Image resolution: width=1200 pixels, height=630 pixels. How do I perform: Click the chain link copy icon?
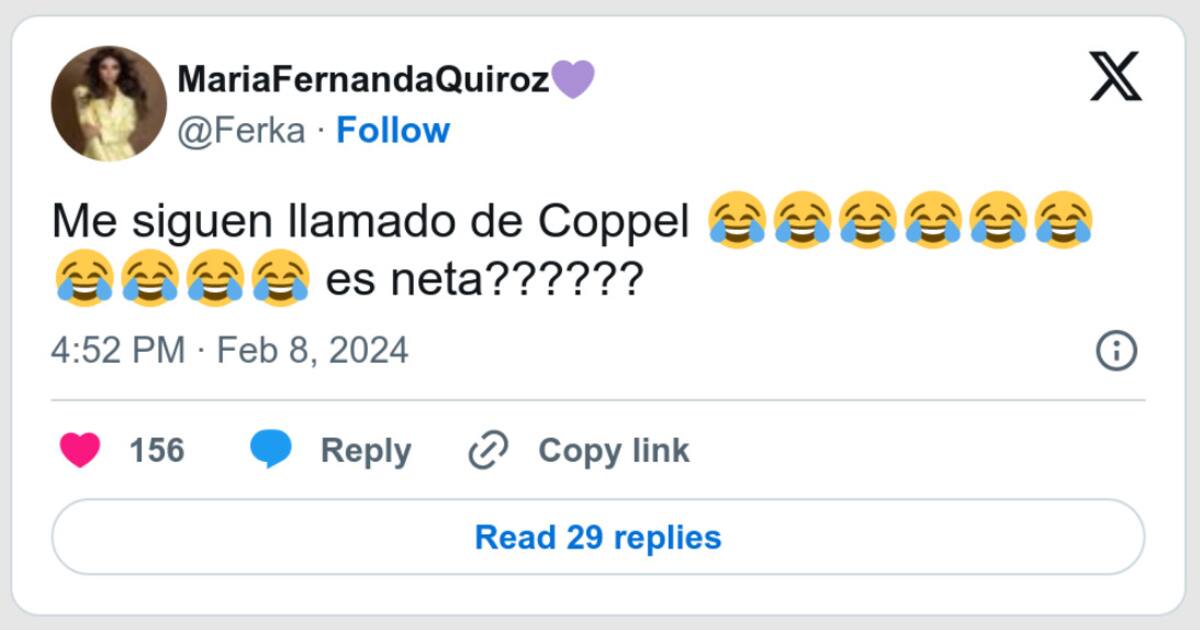click(x=489, y=451)
